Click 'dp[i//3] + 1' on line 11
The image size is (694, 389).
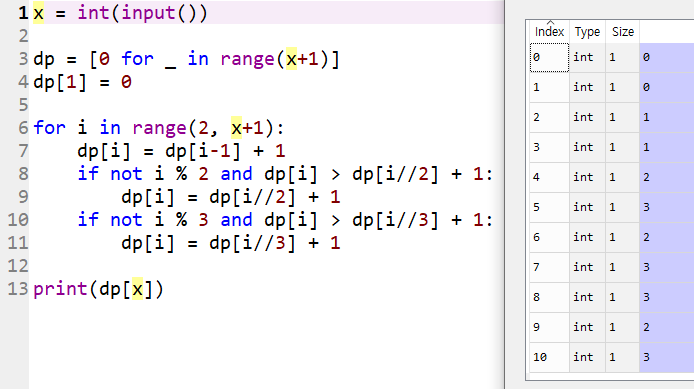(x=274, y=243)
